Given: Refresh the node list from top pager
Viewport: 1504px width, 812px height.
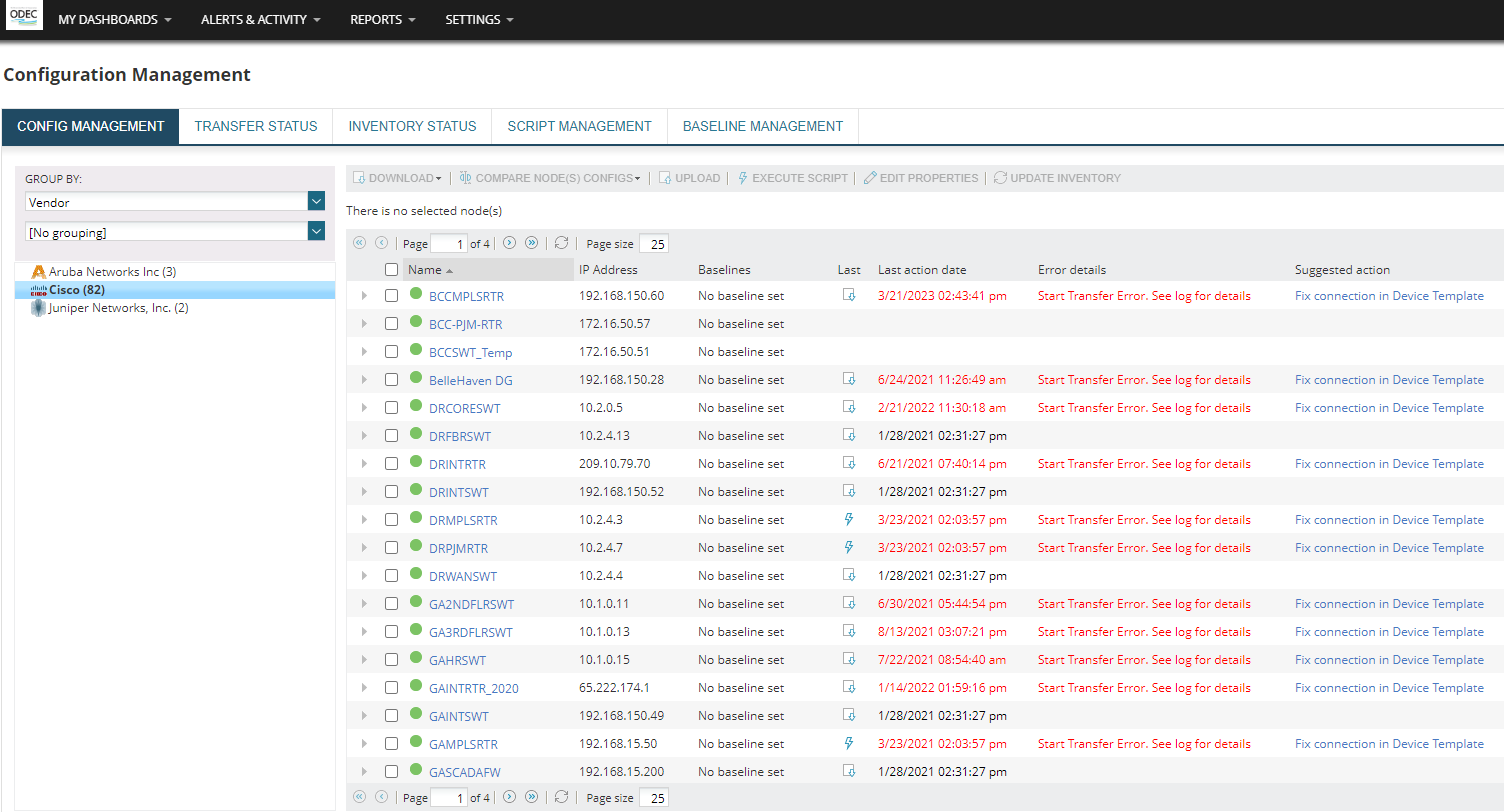Looking at the screenshot, I should click(x=562, y=243).
